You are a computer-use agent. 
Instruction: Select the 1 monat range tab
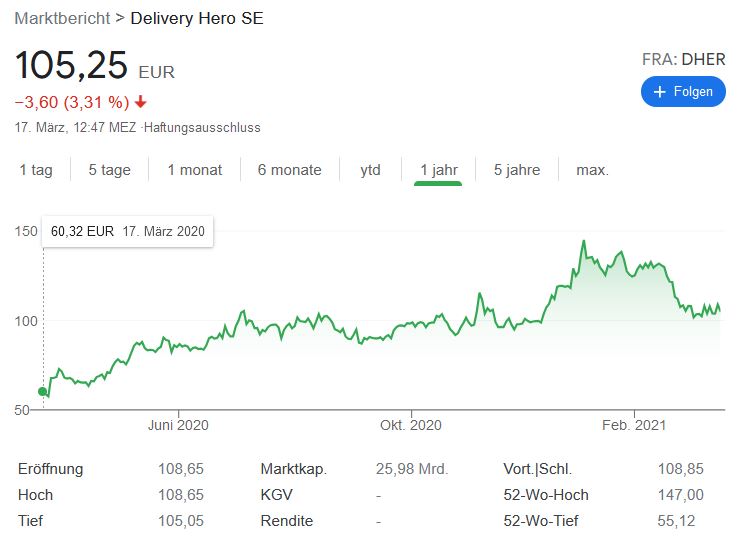tap(195, 170)
